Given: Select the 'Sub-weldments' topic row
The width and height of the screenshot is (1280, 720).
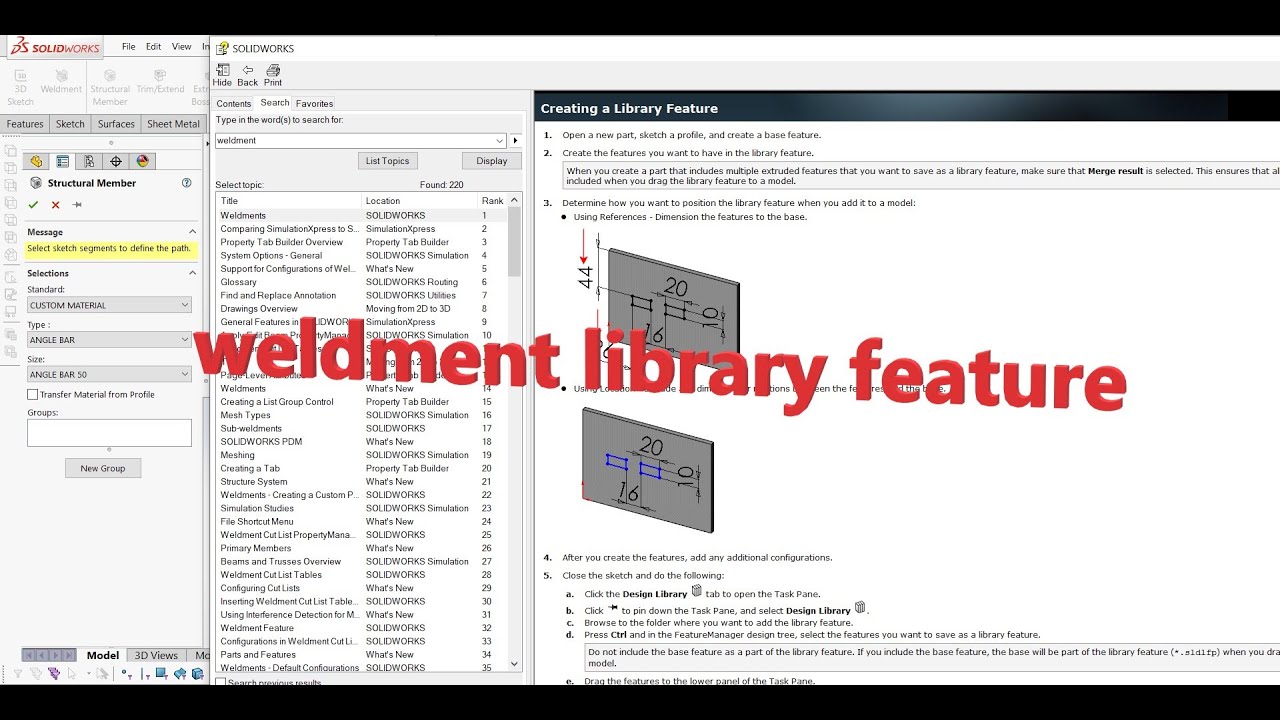Looking at the screenshot, I should (x=362, y=428).
